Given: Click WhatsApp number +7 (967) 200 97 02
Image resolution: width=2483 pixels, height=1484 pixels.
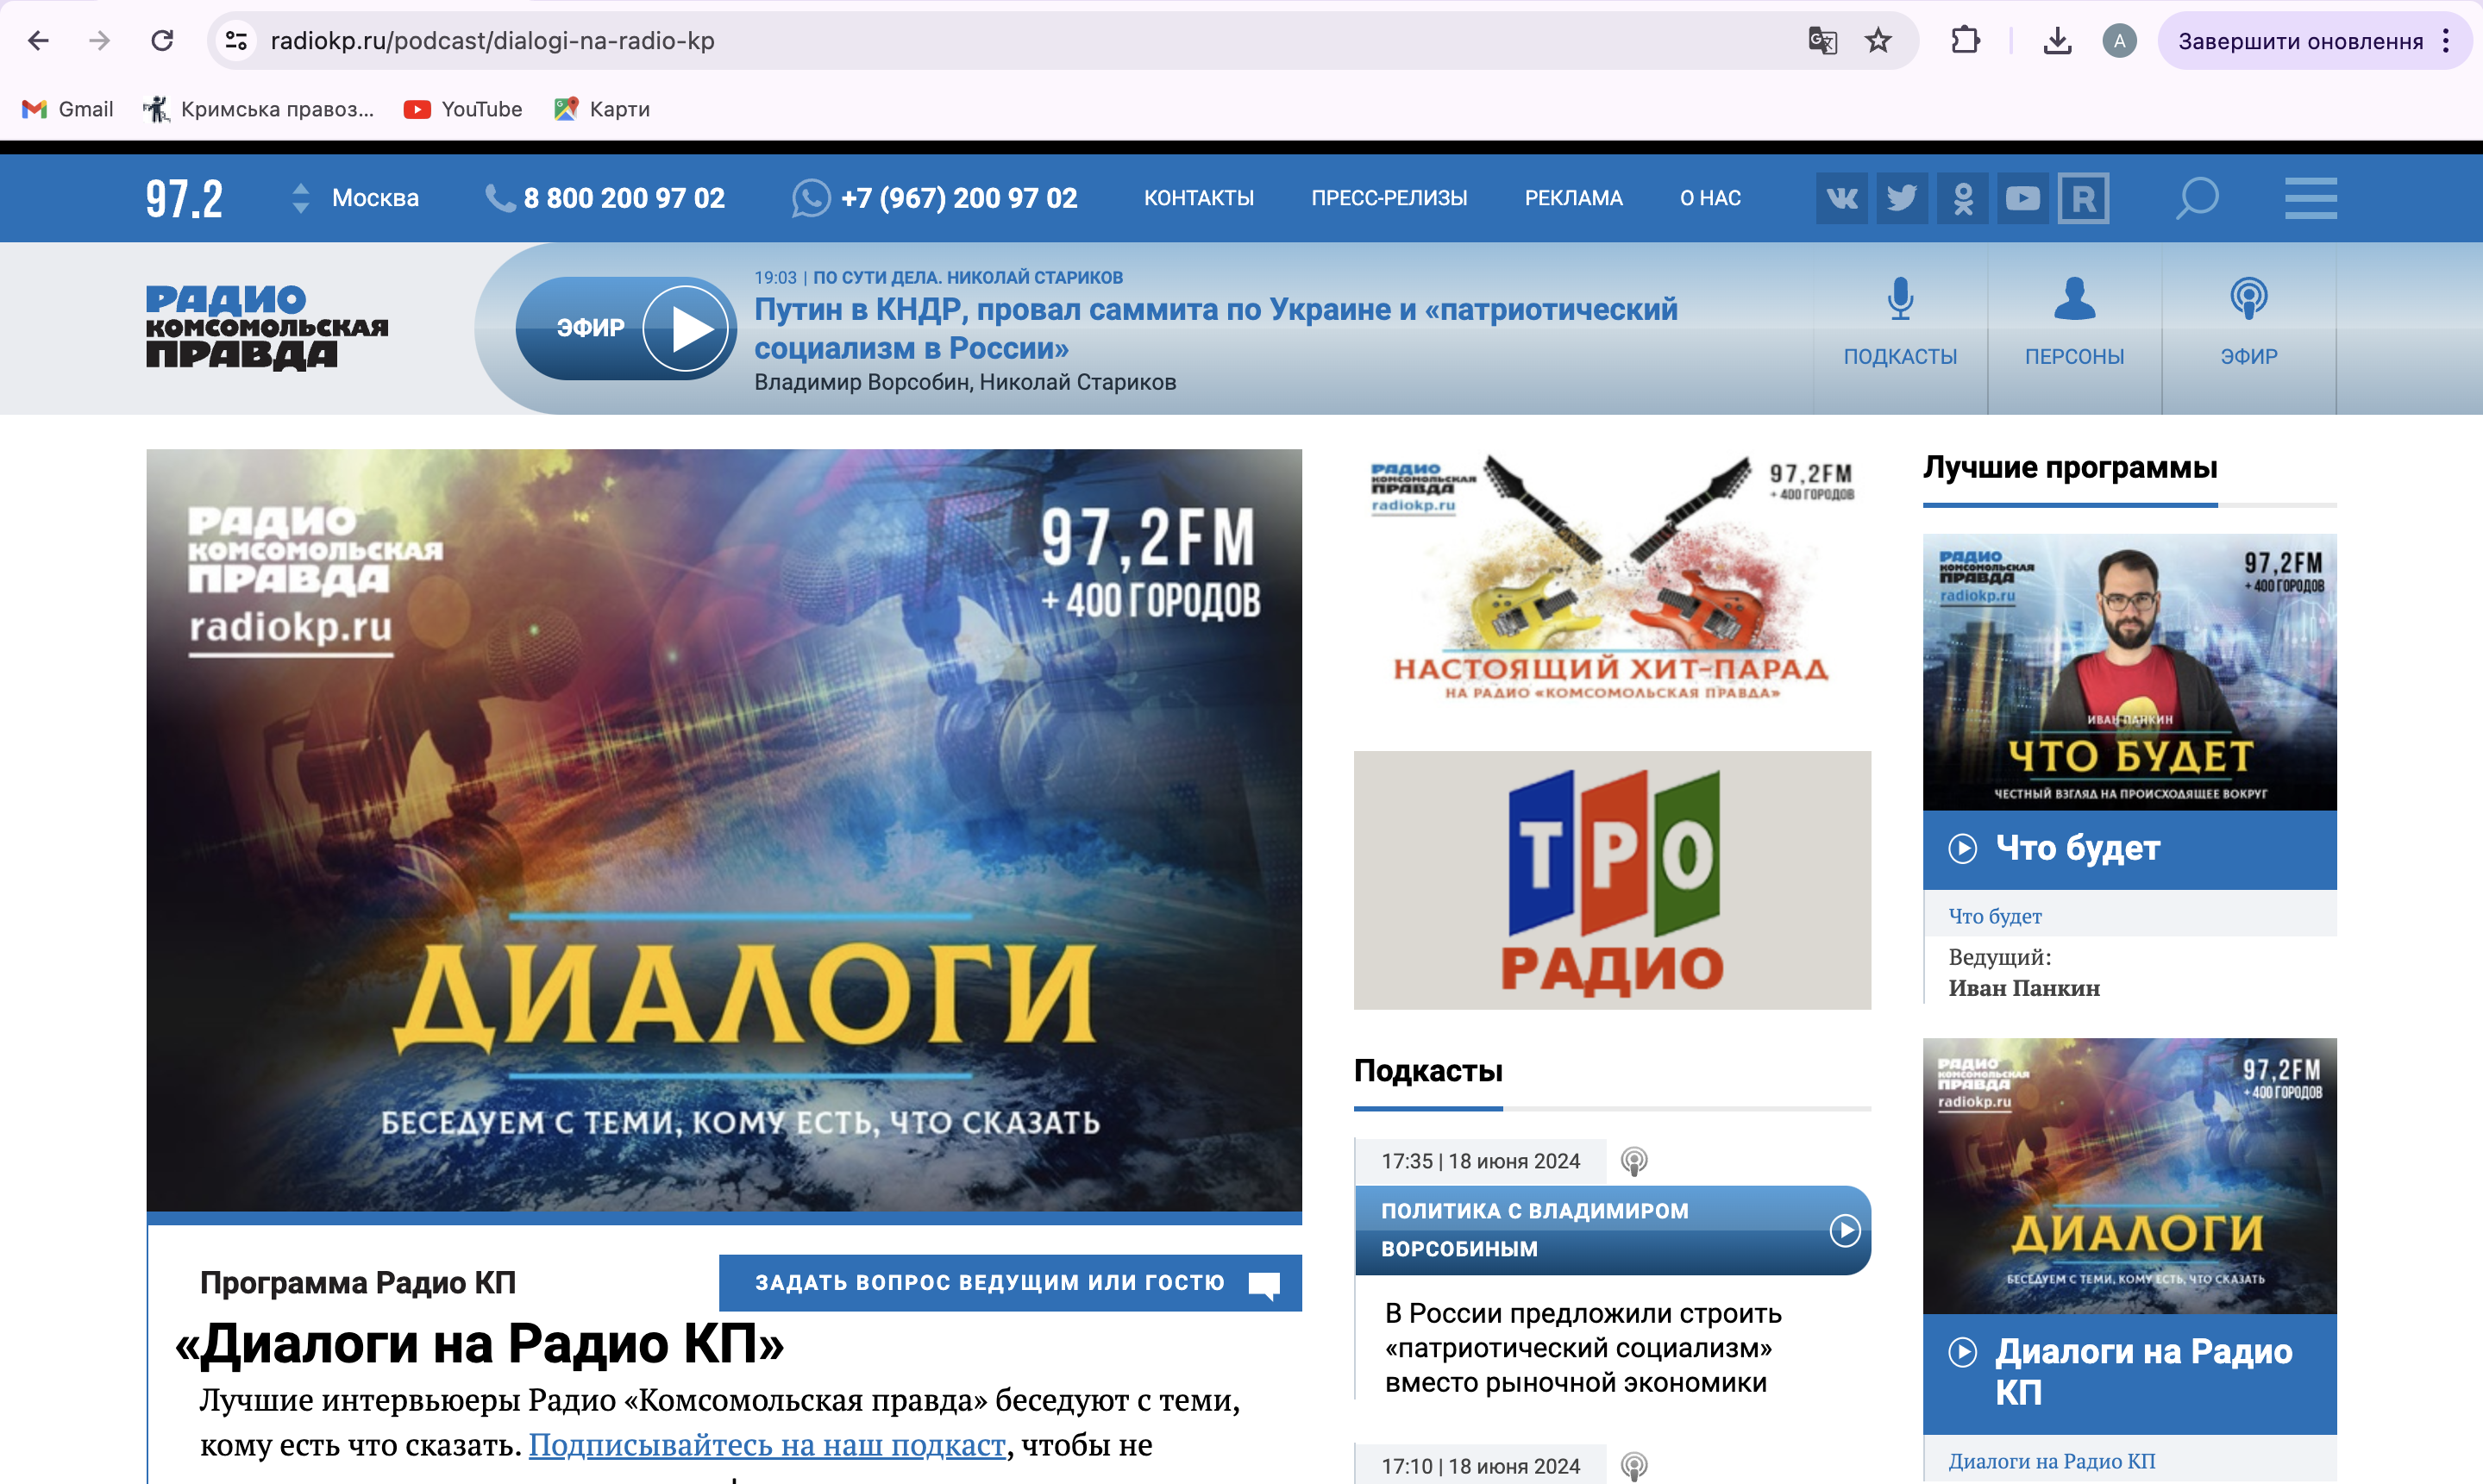Looking at the screenshot, I should (x=959, y=198).
